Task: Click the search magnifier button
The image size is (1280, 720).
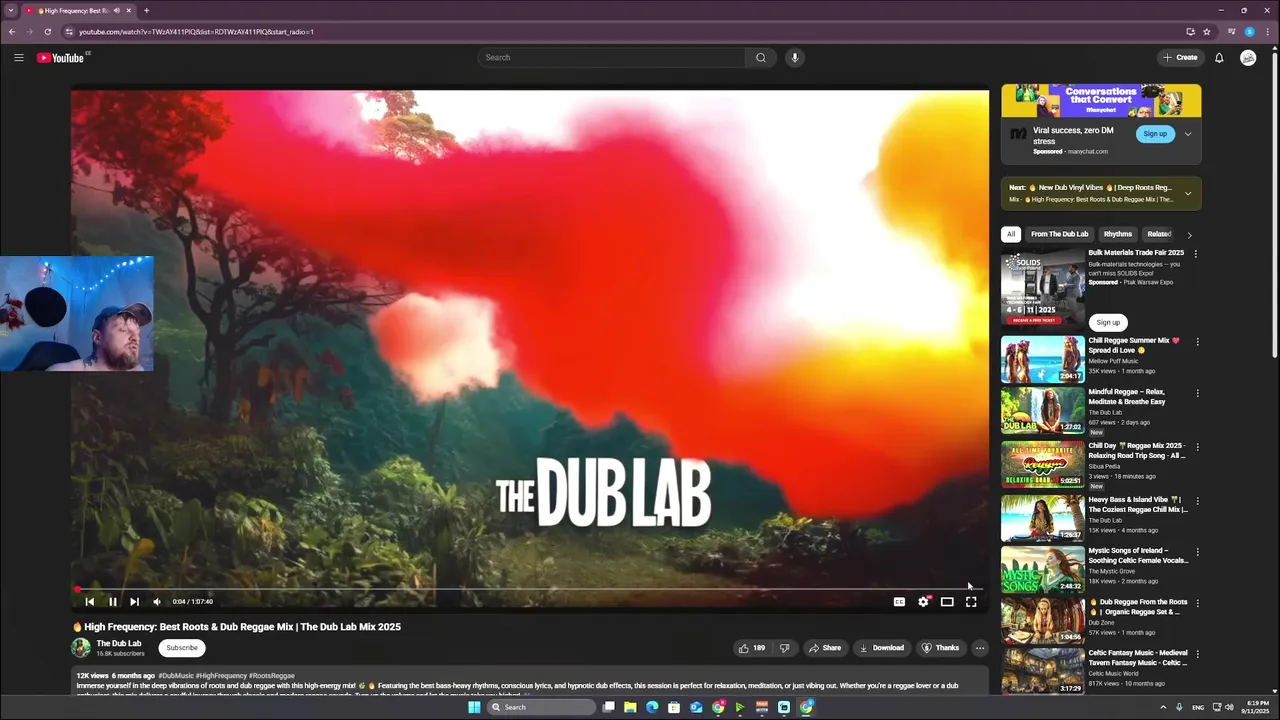Action: (760, 58)
